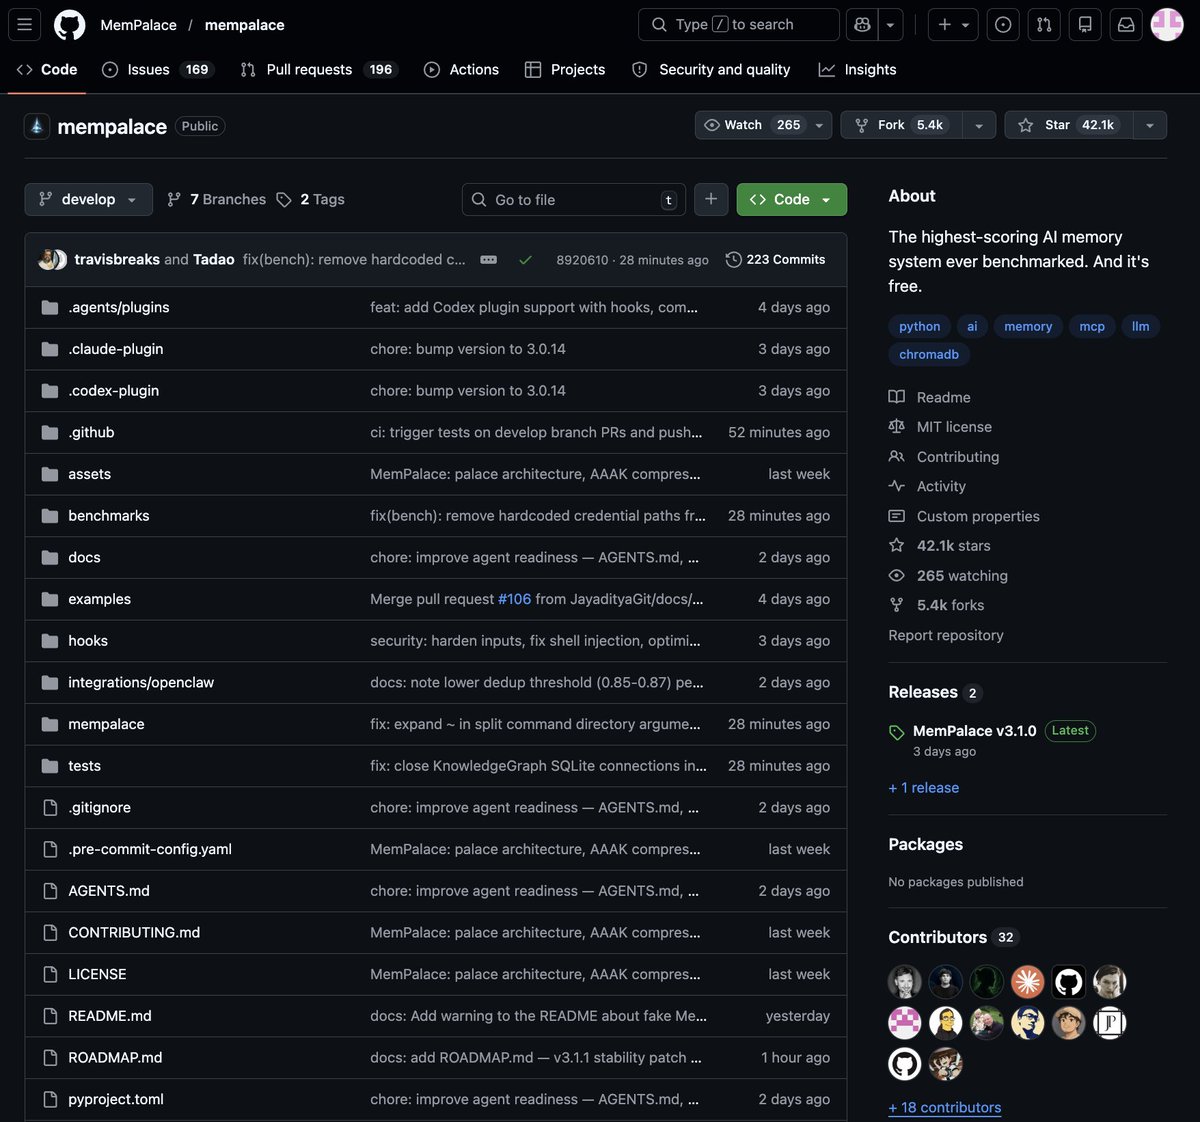Viewport: 1200px width, 1122px height.
Task: Open the hooks folder
Action: (88, 641)
